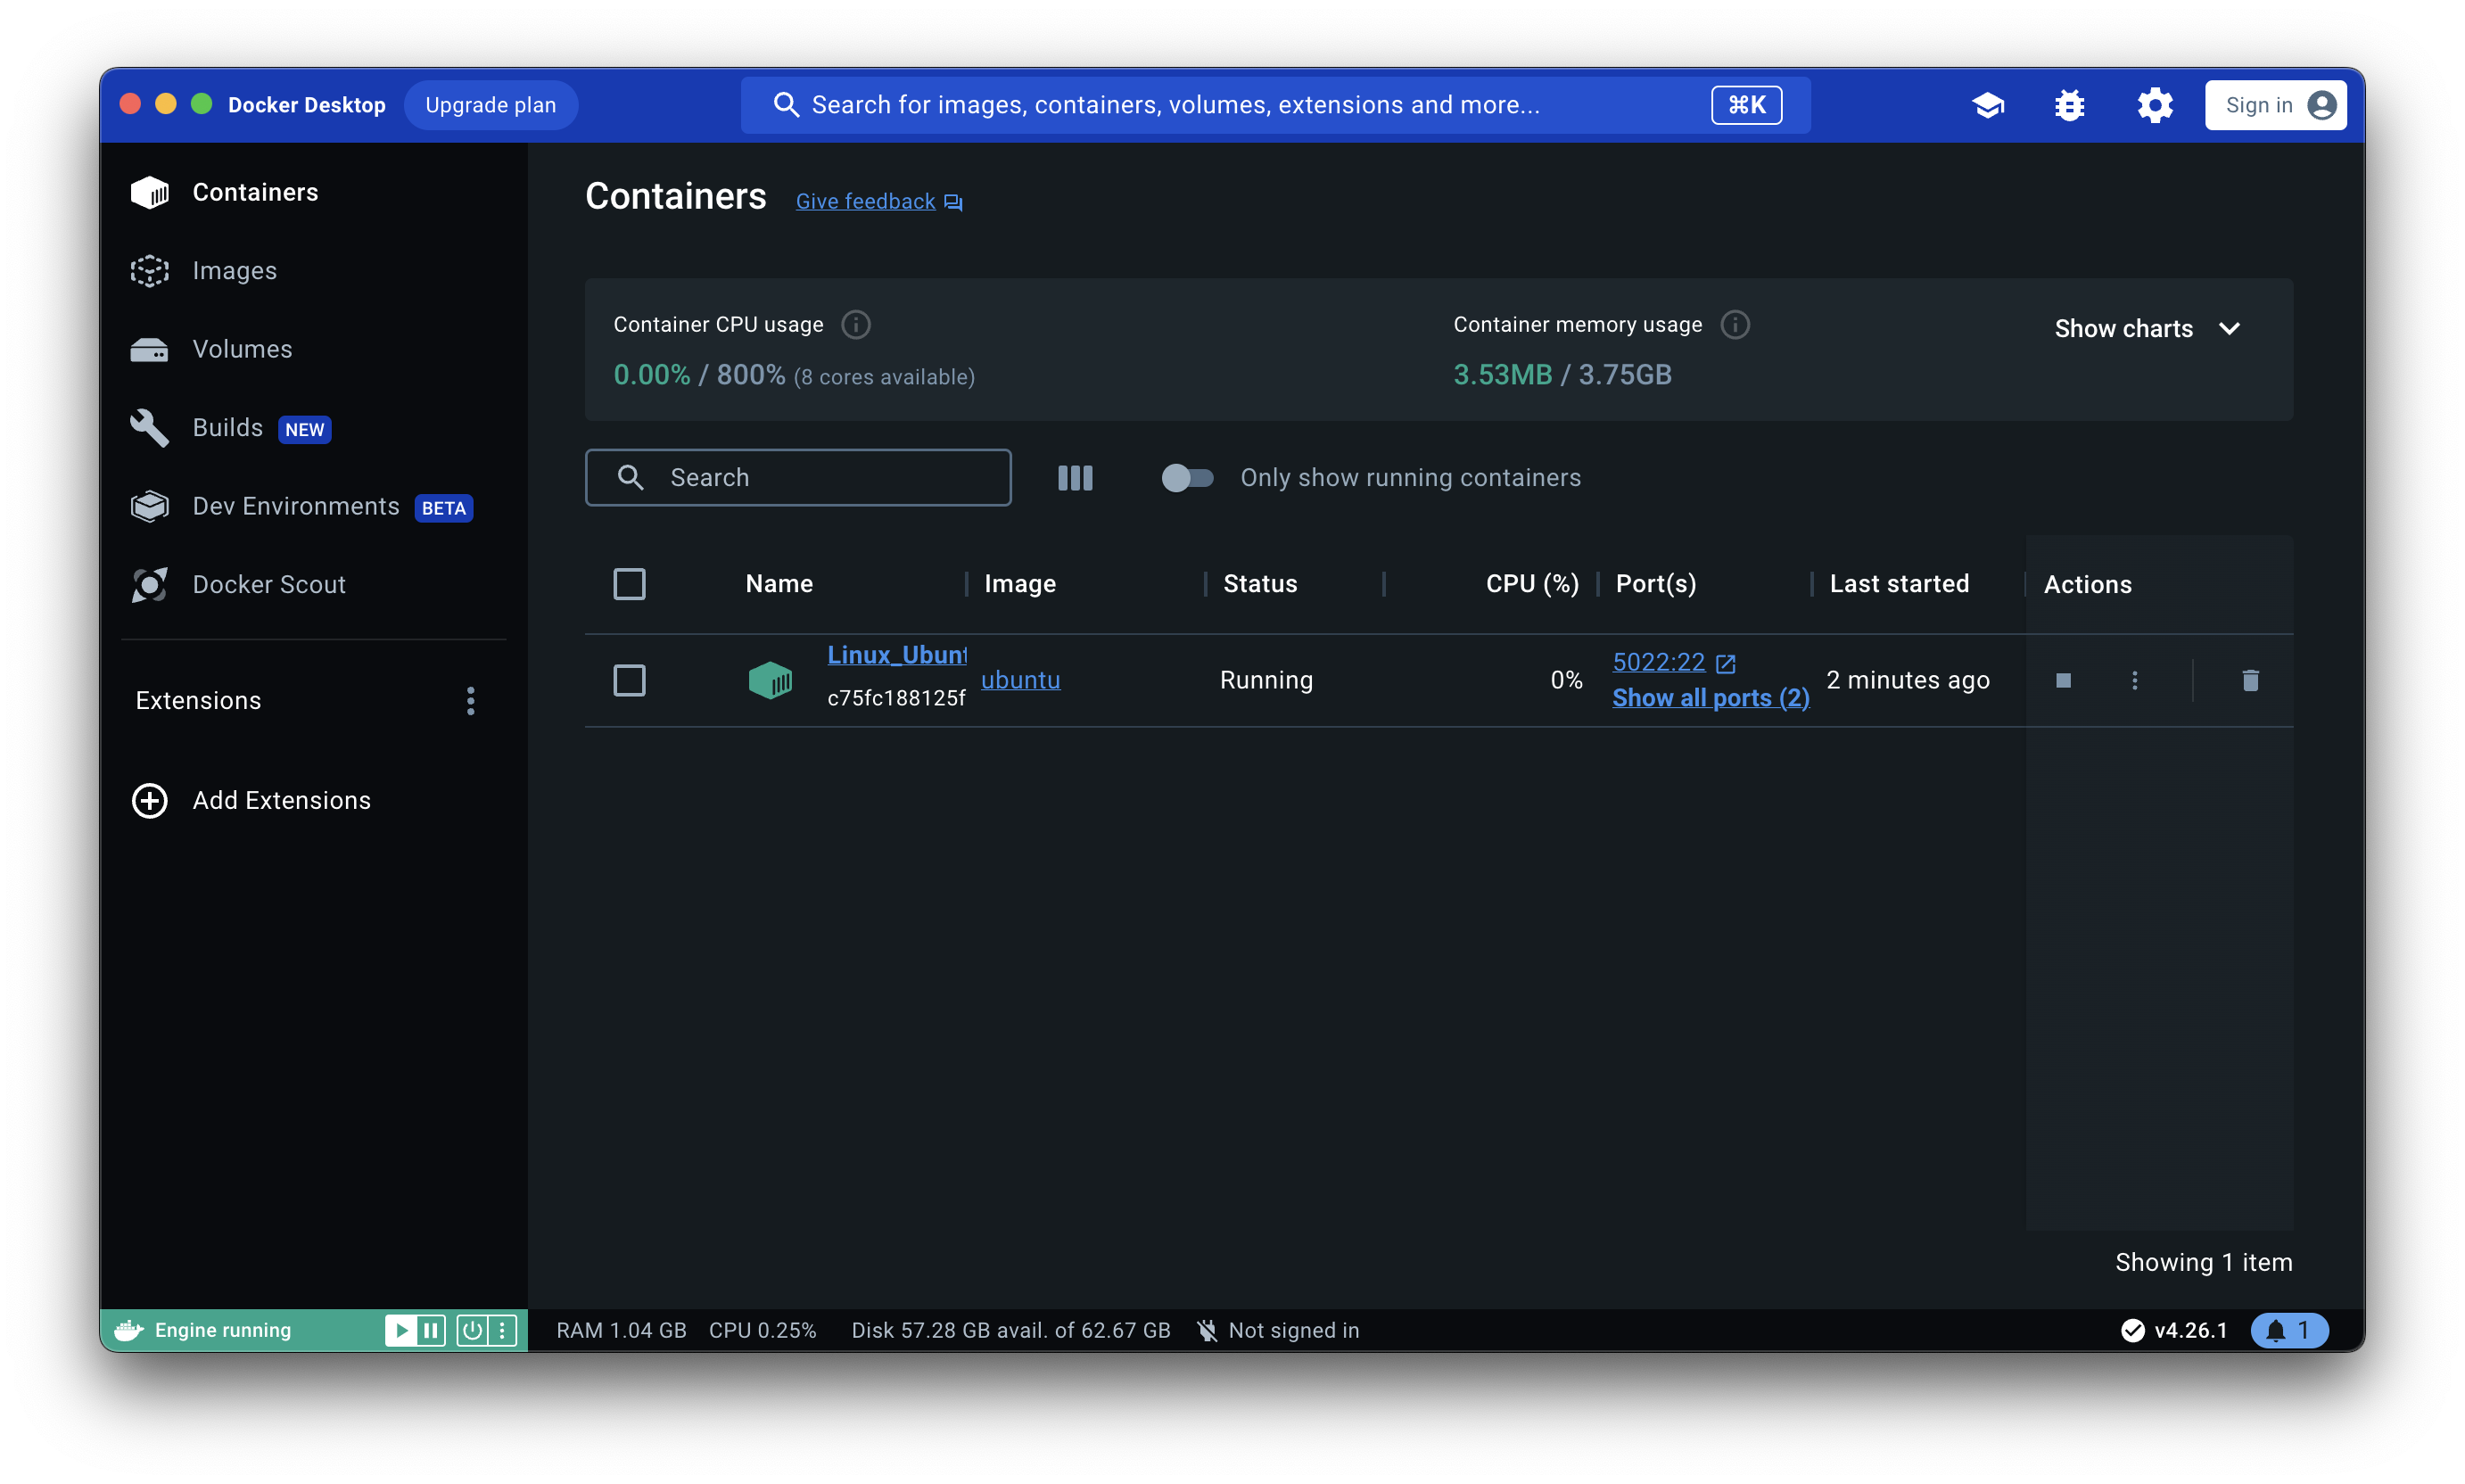Image resolution: width=2465 pixels, height=1484 pixels.
Task: Open notifications bell badge
Action: [2288, 1329]
